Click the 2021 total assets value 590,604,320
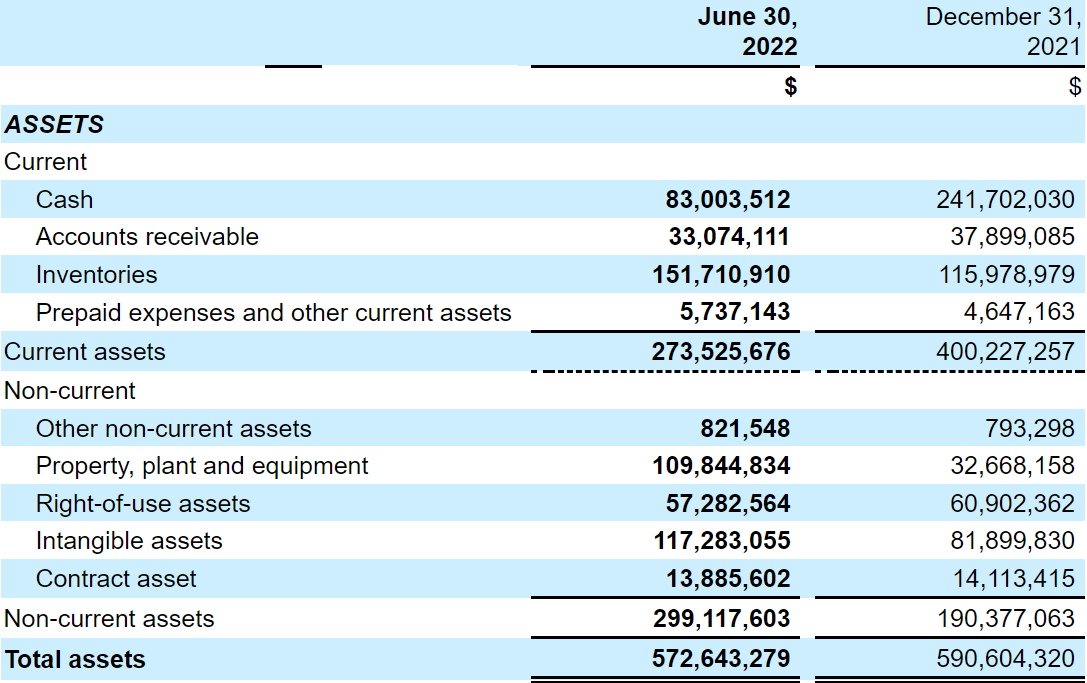The image size is (1087, 683). coord(1005,659)
